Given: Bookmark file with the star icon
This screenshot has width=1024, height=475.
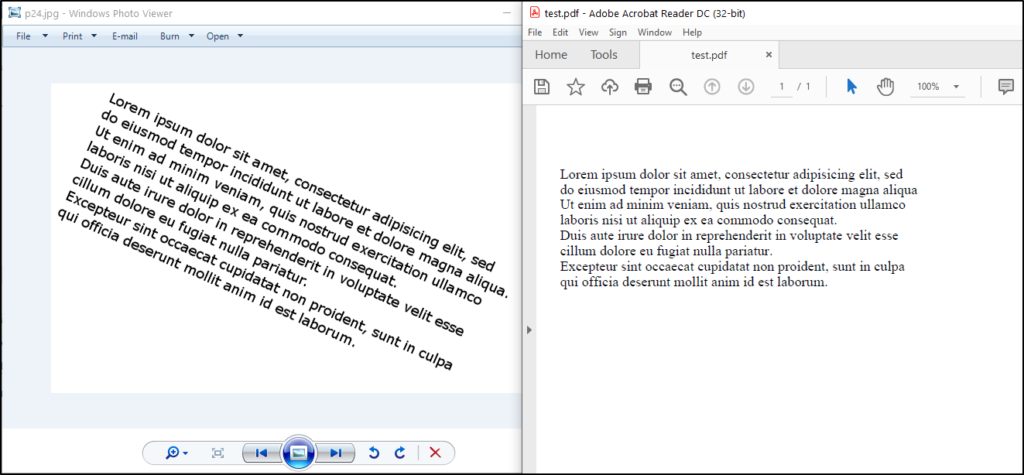Looking at the screenshot, I should (x=576, y=87).
